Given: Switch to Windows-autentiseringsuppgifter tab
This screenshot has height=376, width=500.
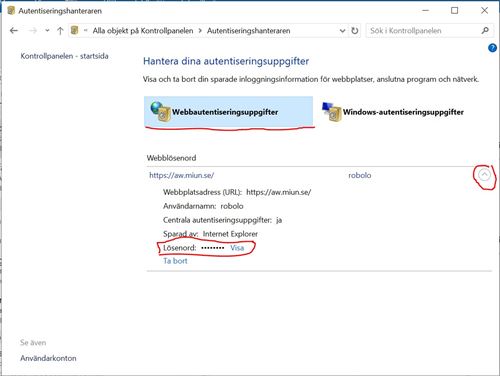Looking at the screenshot, I should [393, 112].
